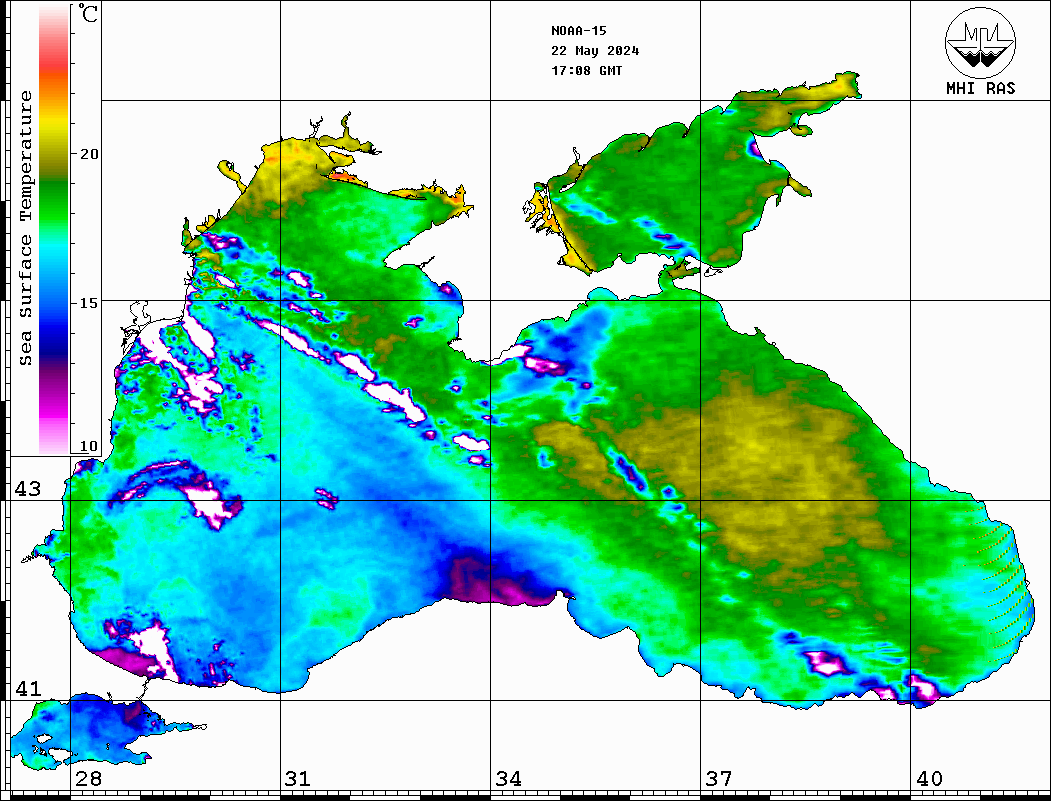Click the NOAA-15 satellite label
Viewport: 1051px width, 801px height.
(x=579, y=31)
